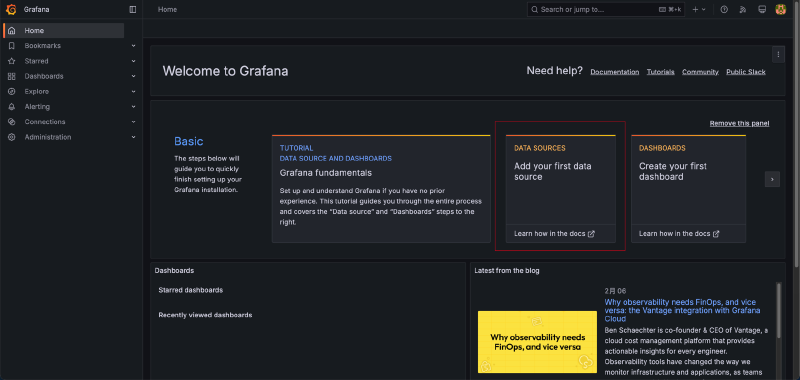Click the Dashboards panel title
The image size is (800, 380).
pos(174,270)
